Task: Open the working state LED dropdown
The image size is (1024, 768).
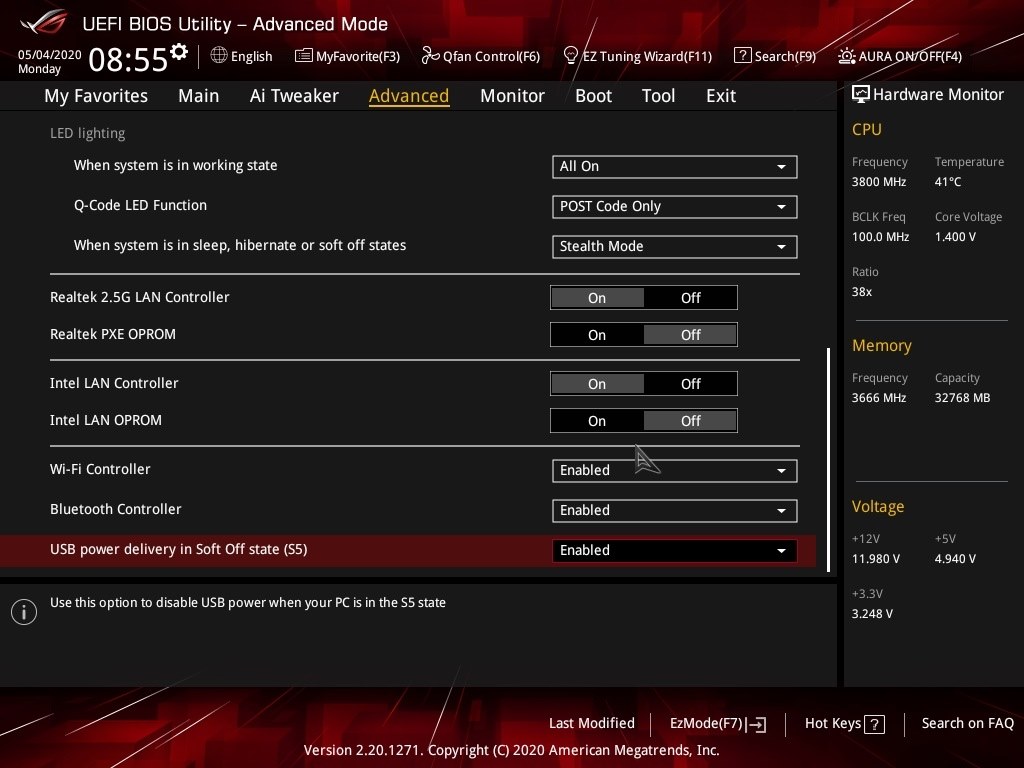Action: coord(675,167)
